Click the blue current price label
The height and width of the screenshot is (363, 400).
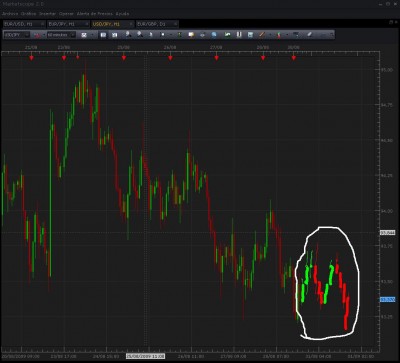pyautogui.click(x=388, y=300)
